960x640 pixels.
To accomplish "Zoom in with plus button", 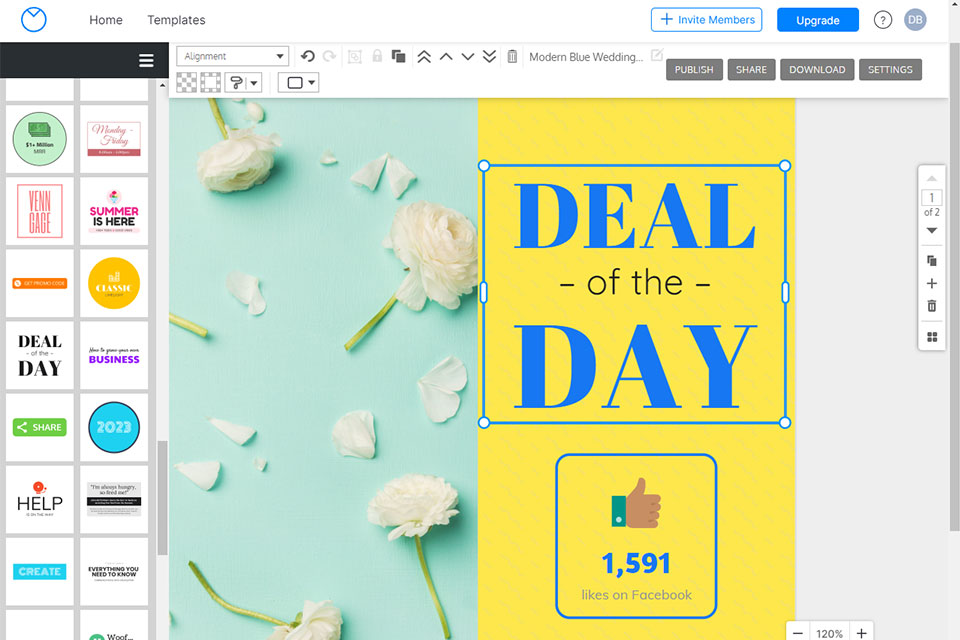I will pyautogui.click(x=861, y=633).
